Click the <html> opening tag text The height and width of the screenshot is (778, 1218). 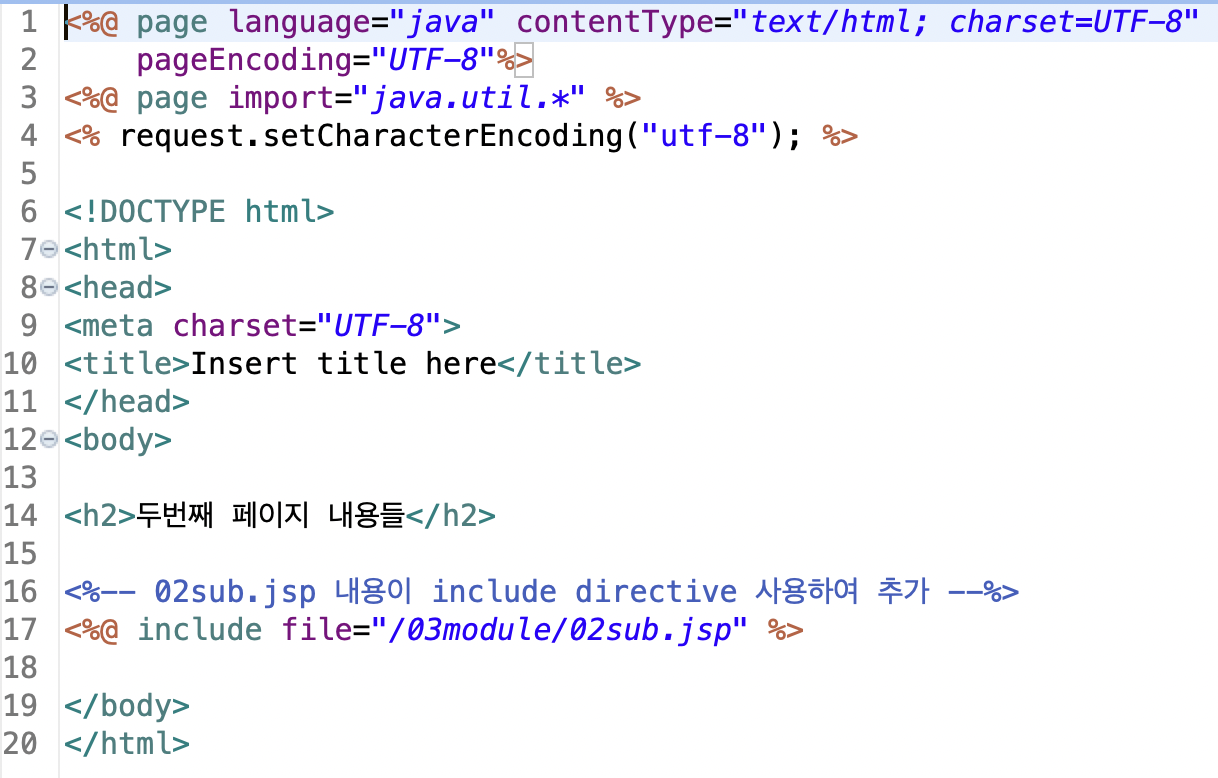119,250
